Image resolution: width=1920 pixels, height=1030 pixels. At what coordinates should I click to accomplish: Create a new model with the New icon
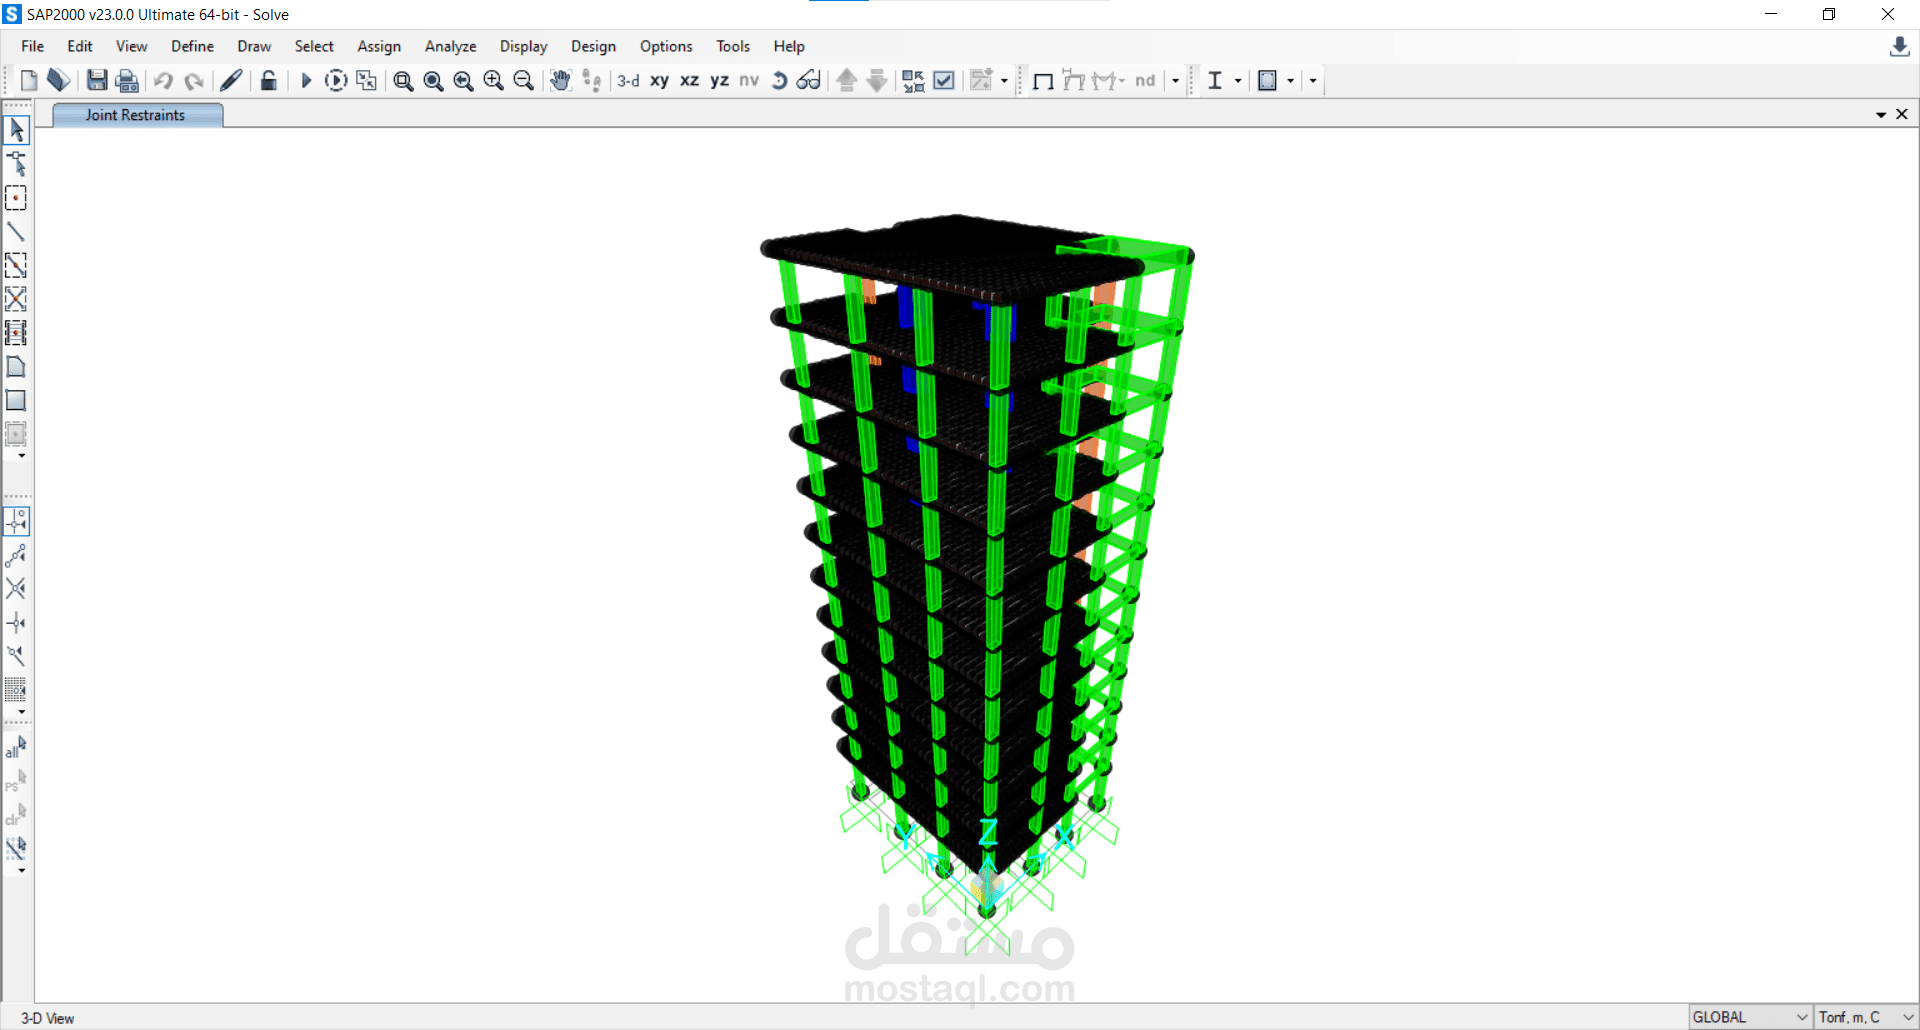(29, 81)
